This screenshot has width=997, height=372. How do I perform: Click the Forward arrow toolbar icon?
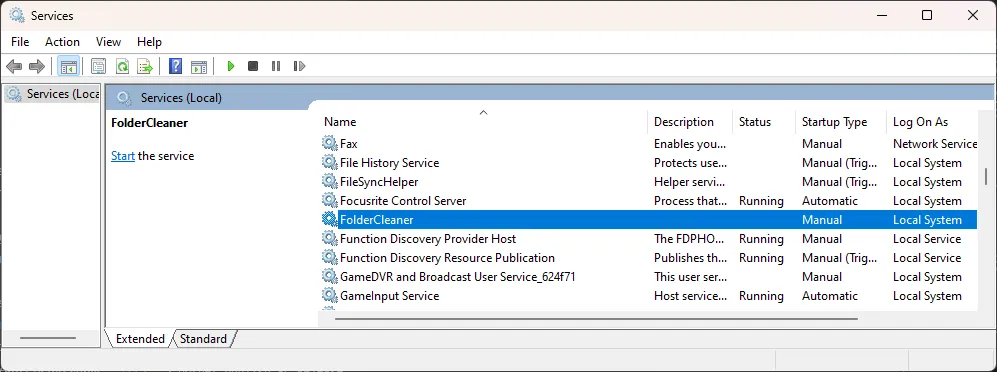coord(37,66)
